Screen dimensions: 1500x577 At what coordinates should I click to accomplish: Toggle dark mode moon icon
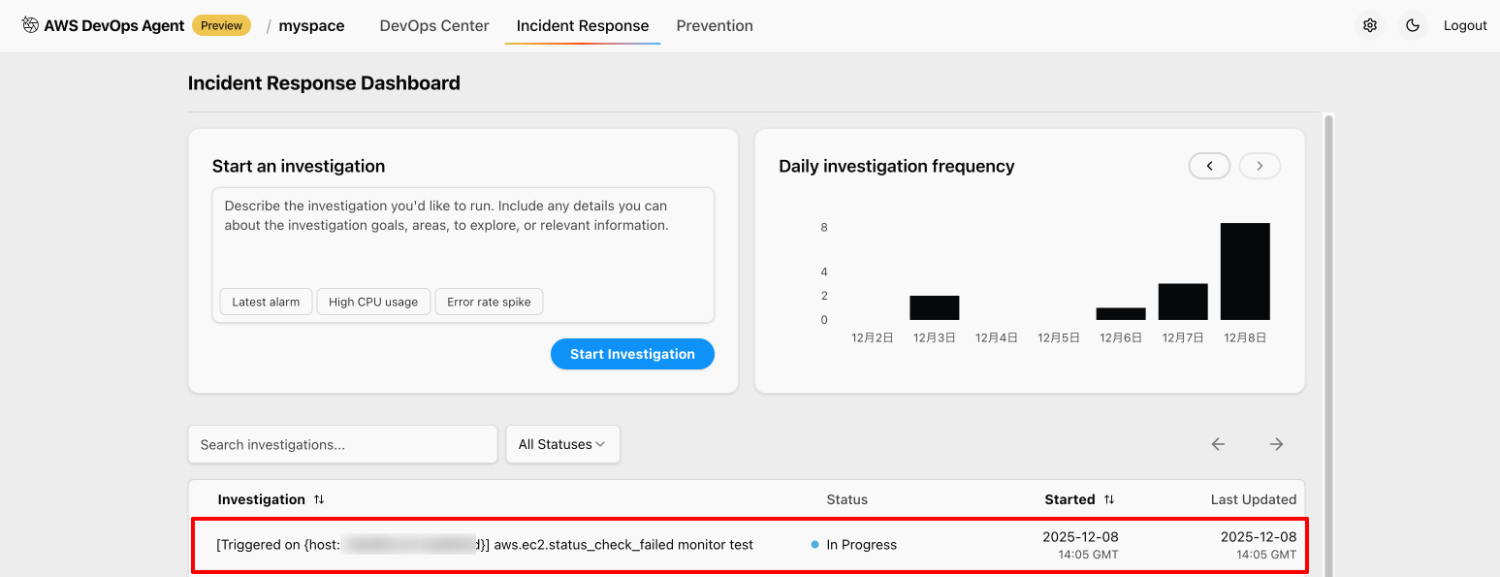pyautogui.click(x=1413, y=26)
